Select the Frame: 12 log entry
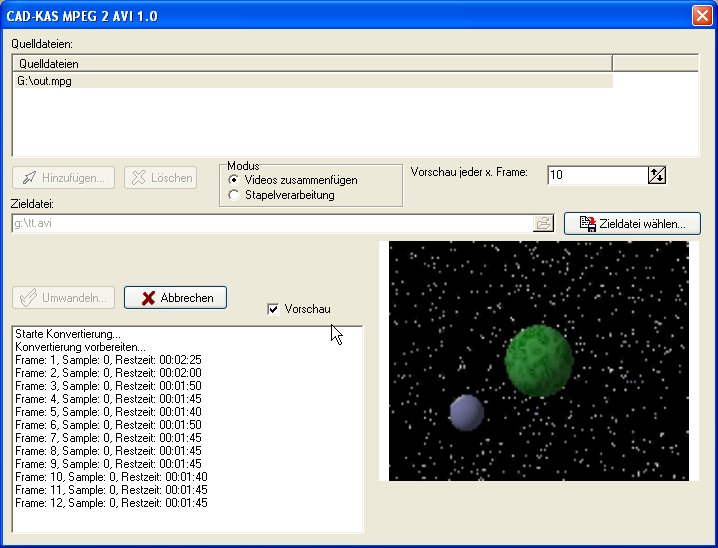718x548 pixels. coord(111,503)
